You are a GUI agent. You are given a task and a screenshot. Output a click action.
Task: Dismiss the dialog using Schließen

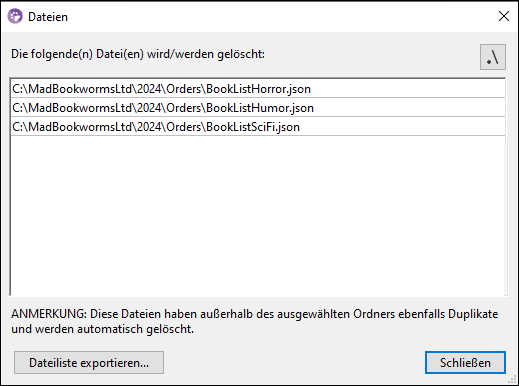click(x=465, y=362)
